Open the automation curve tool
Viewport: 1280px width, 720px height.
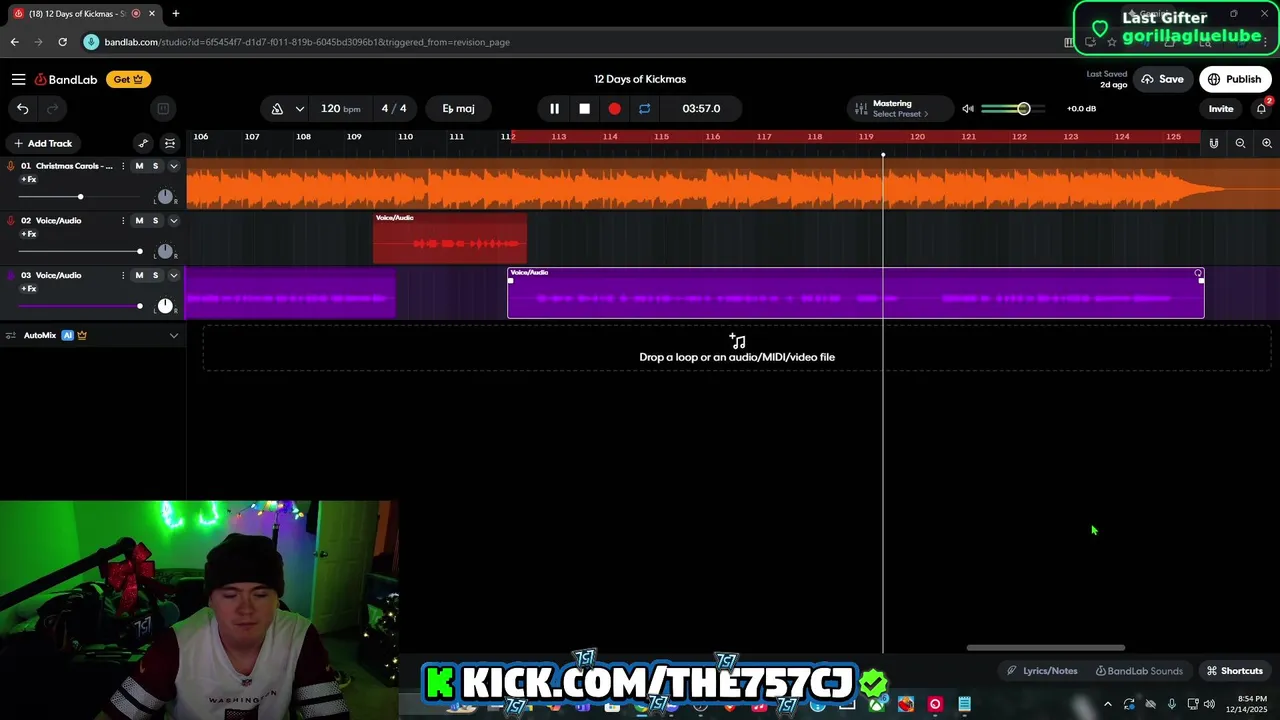143,143
